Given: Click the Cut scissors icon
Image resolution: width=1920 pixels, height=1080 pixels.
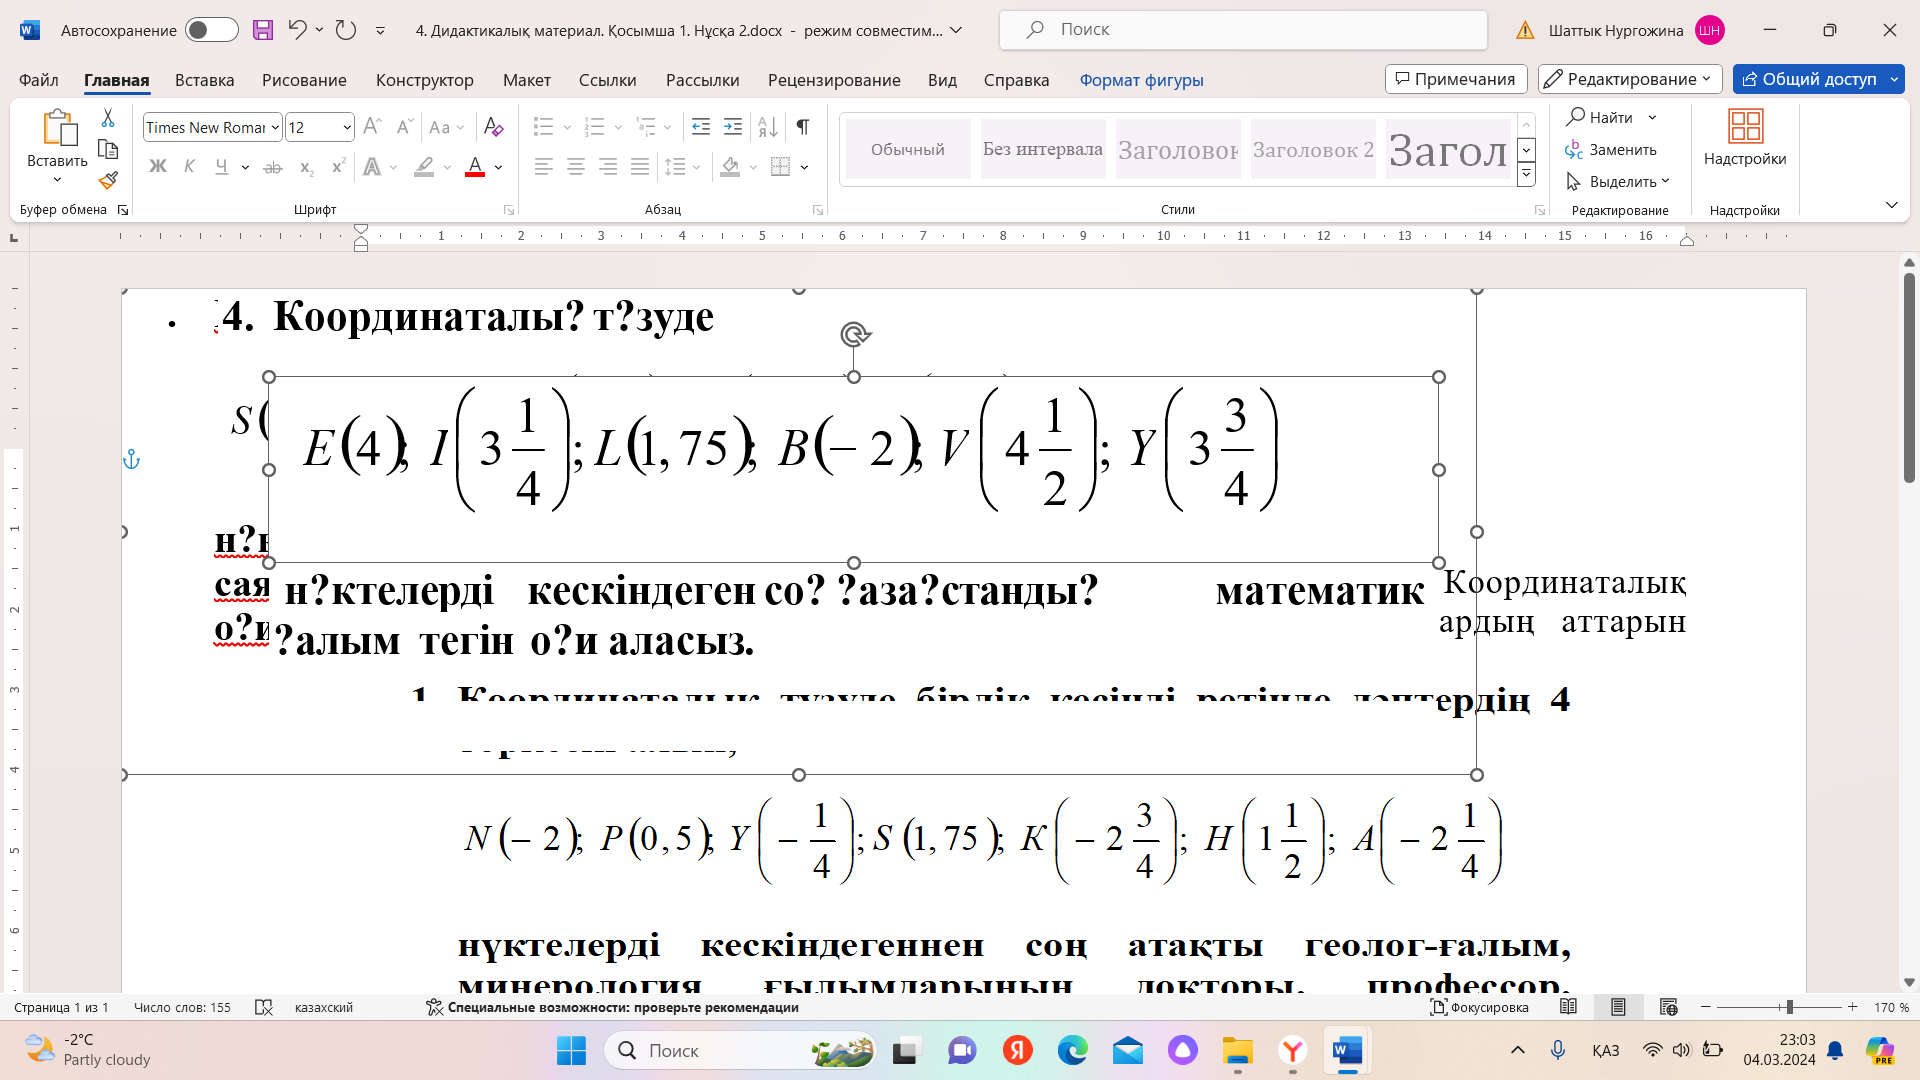Looking at the screenshot, I should [108, 118].
